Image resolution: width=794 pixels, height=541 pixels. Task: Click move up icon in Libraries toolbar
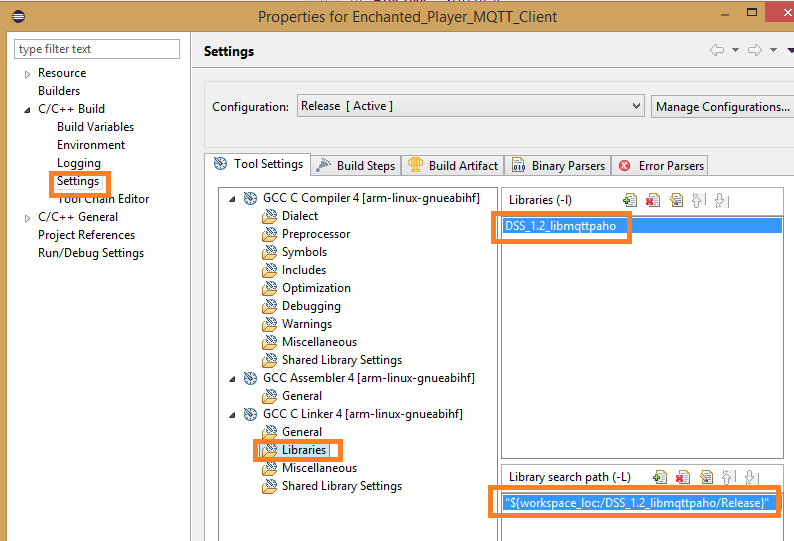(699, 200)
